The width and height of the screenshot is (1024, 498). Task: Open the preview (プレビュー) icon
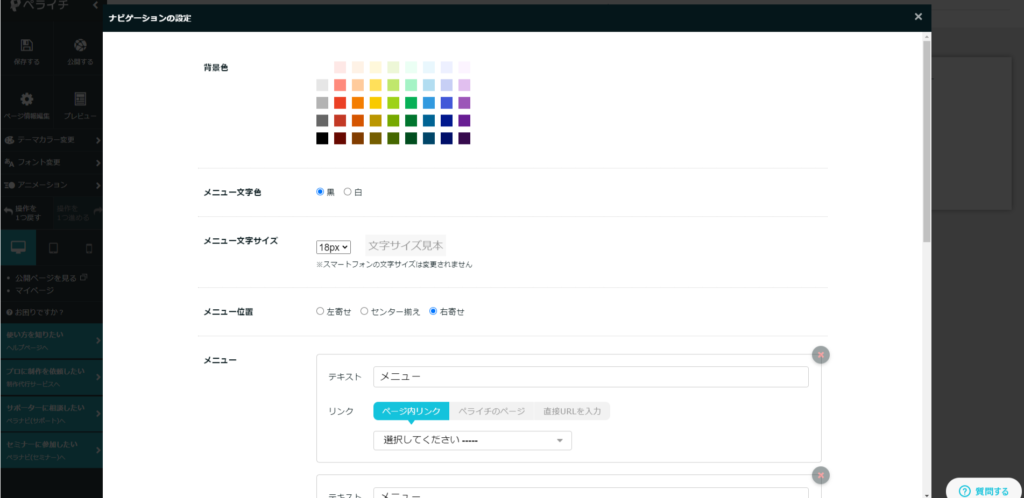80,99
